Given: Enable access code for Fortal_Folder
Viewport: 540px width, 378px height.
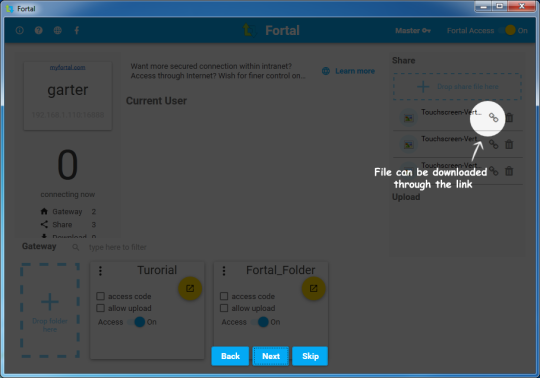Looking at the screenshot, I should click(224, 296).
